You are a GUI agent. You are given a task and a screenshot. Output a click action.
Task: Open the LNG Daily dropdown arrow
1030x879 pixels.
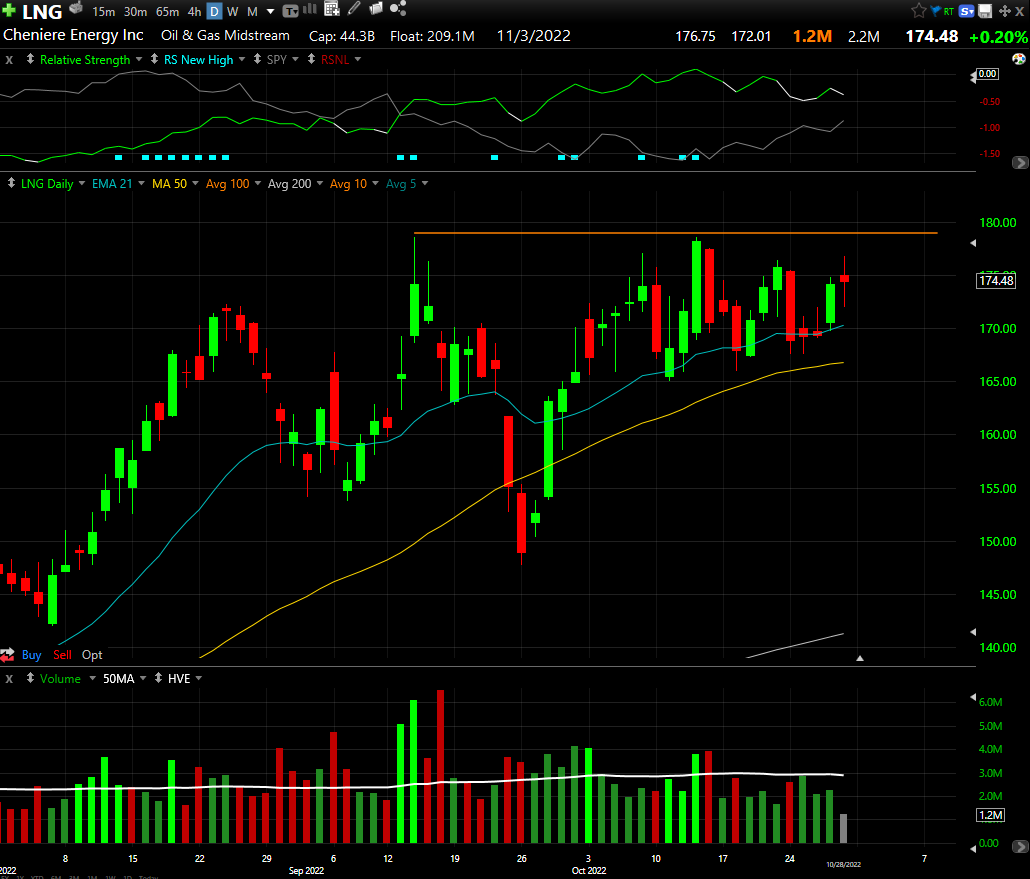pyautogui.click(x=82, y=183)
